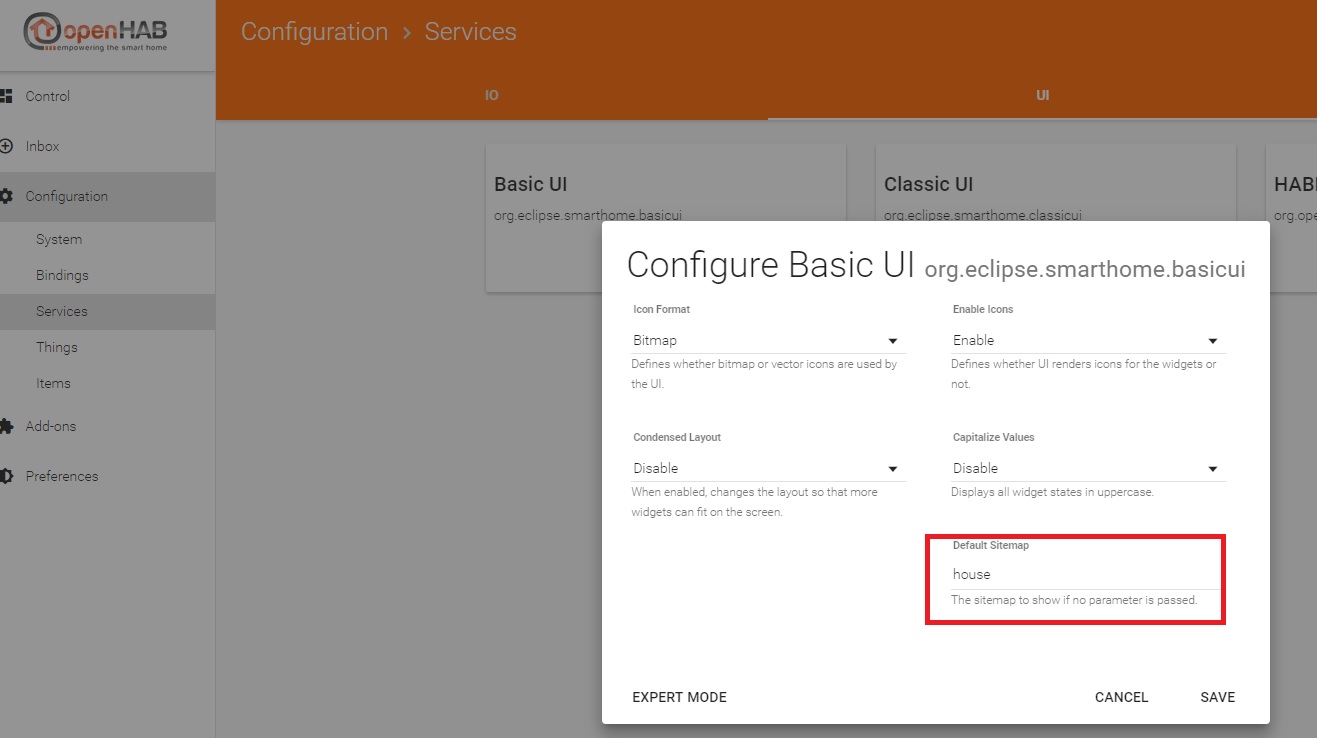Open the Control menu item
Image resolution: width=1317 pixels, height=738 pixels.
(x=107, y=96)
